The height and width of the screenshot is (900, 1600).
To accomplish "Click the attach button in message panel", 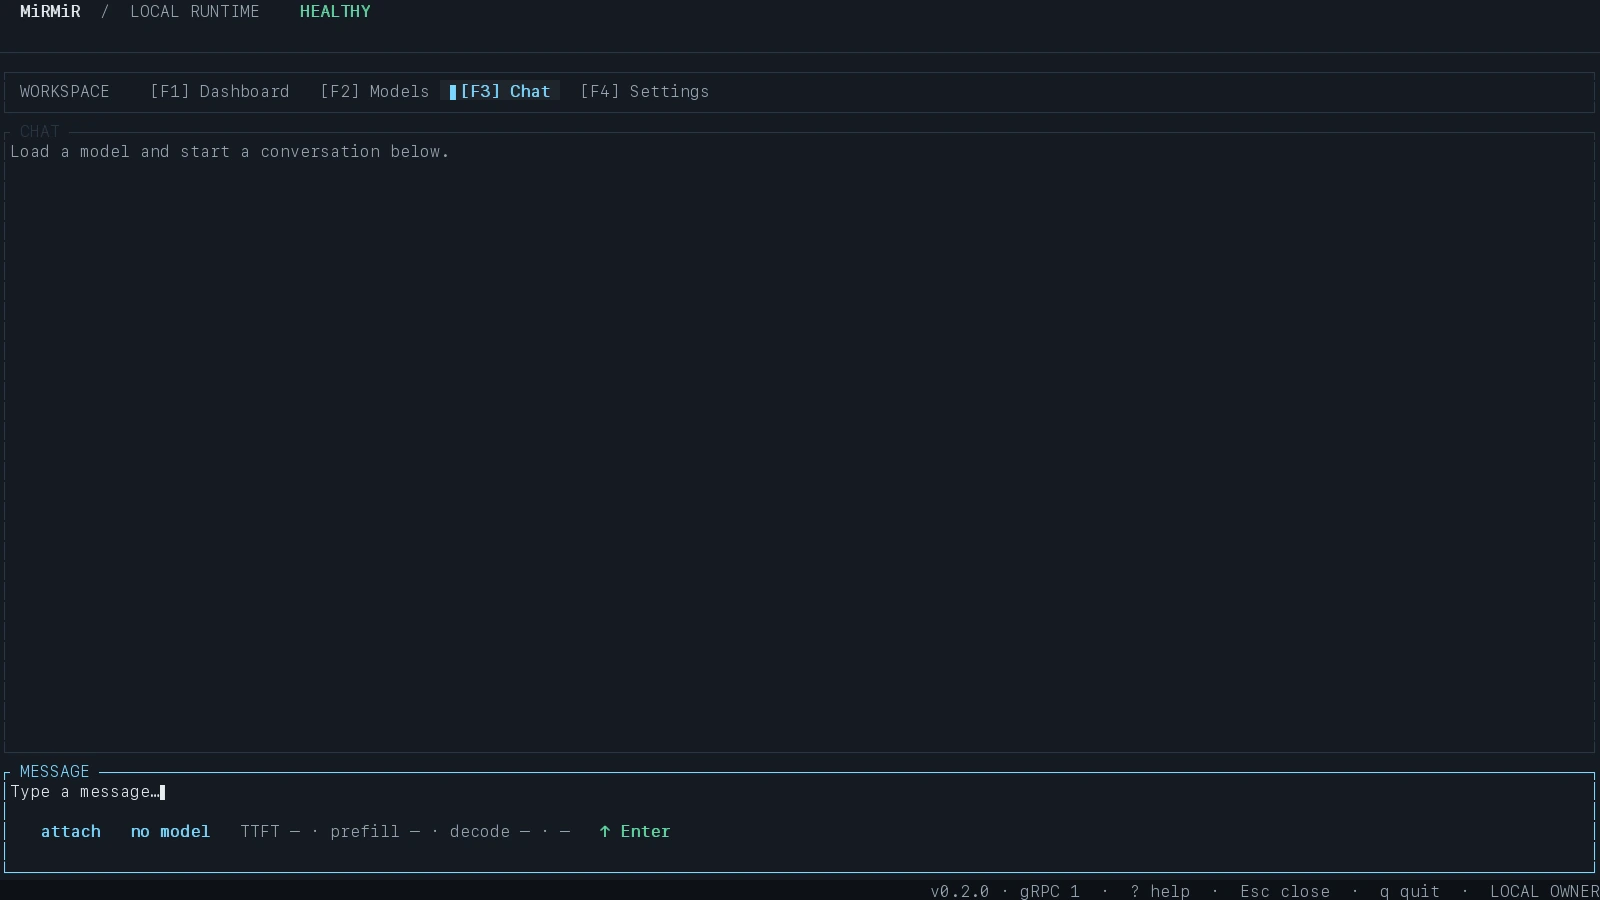I will click(x=70, y=831).
